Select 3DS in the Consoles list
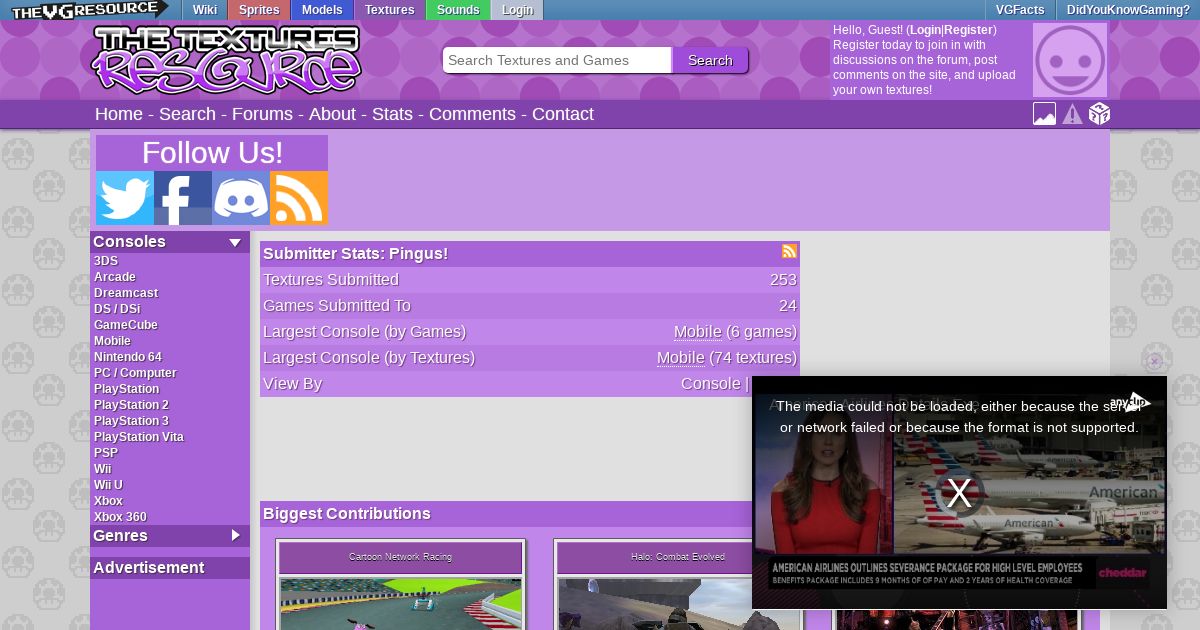1200x630 pixels. pos(106,261)
